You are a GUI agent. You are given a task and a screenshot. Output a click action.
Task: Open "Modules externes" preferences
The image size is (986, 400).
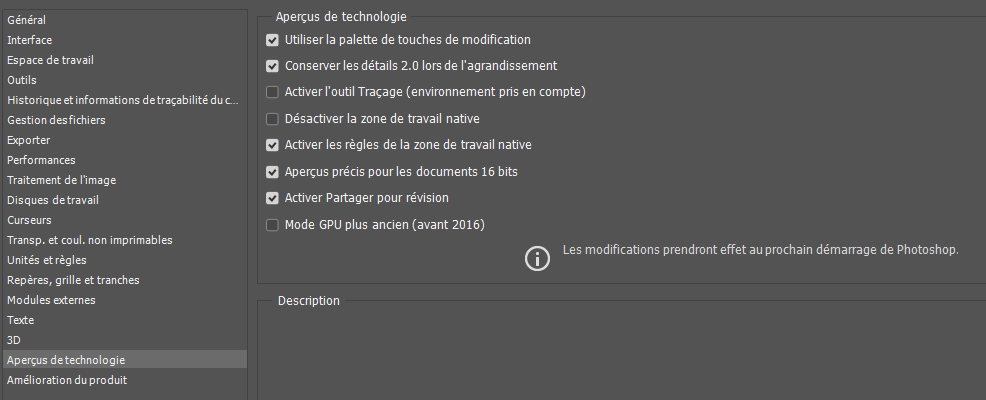click(51, 300)
